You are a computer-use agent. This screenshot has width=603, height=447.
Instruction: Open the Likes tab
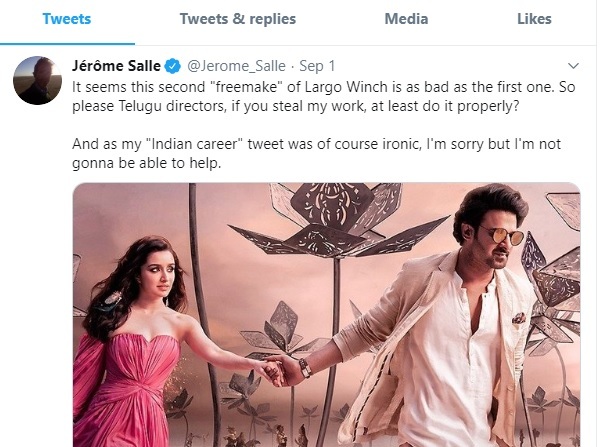pyautogui.click(x=534, y=19)
